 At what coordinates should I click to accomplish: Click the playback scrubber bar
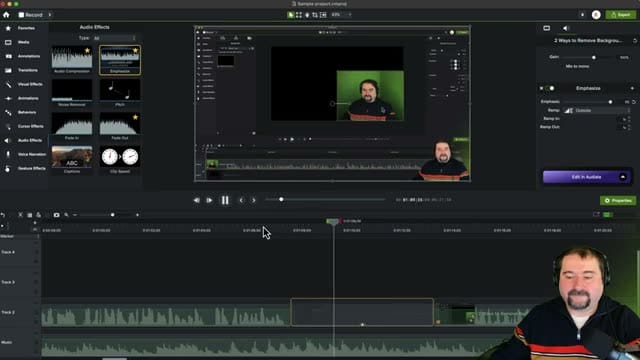pyautogui.click(x=325, y=200)
